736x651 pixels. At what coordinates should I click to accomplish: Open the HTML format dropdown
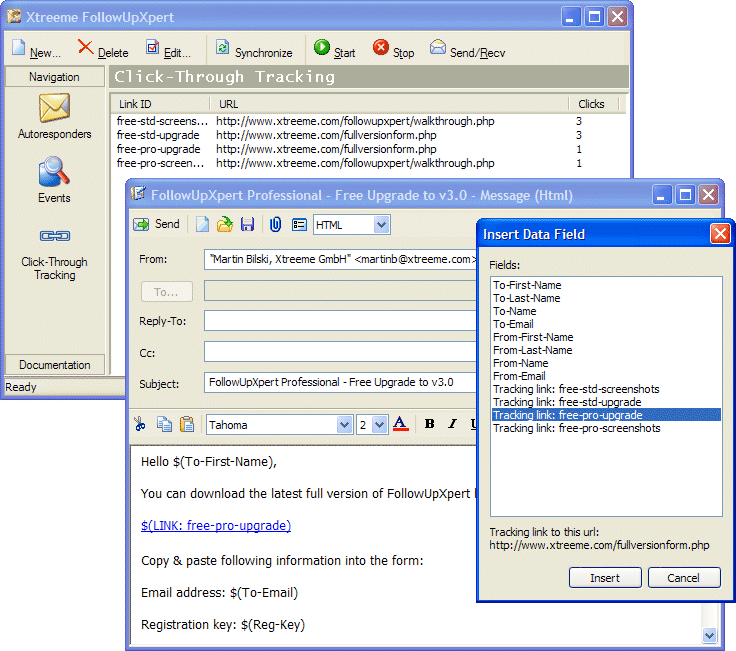(382, 225)
